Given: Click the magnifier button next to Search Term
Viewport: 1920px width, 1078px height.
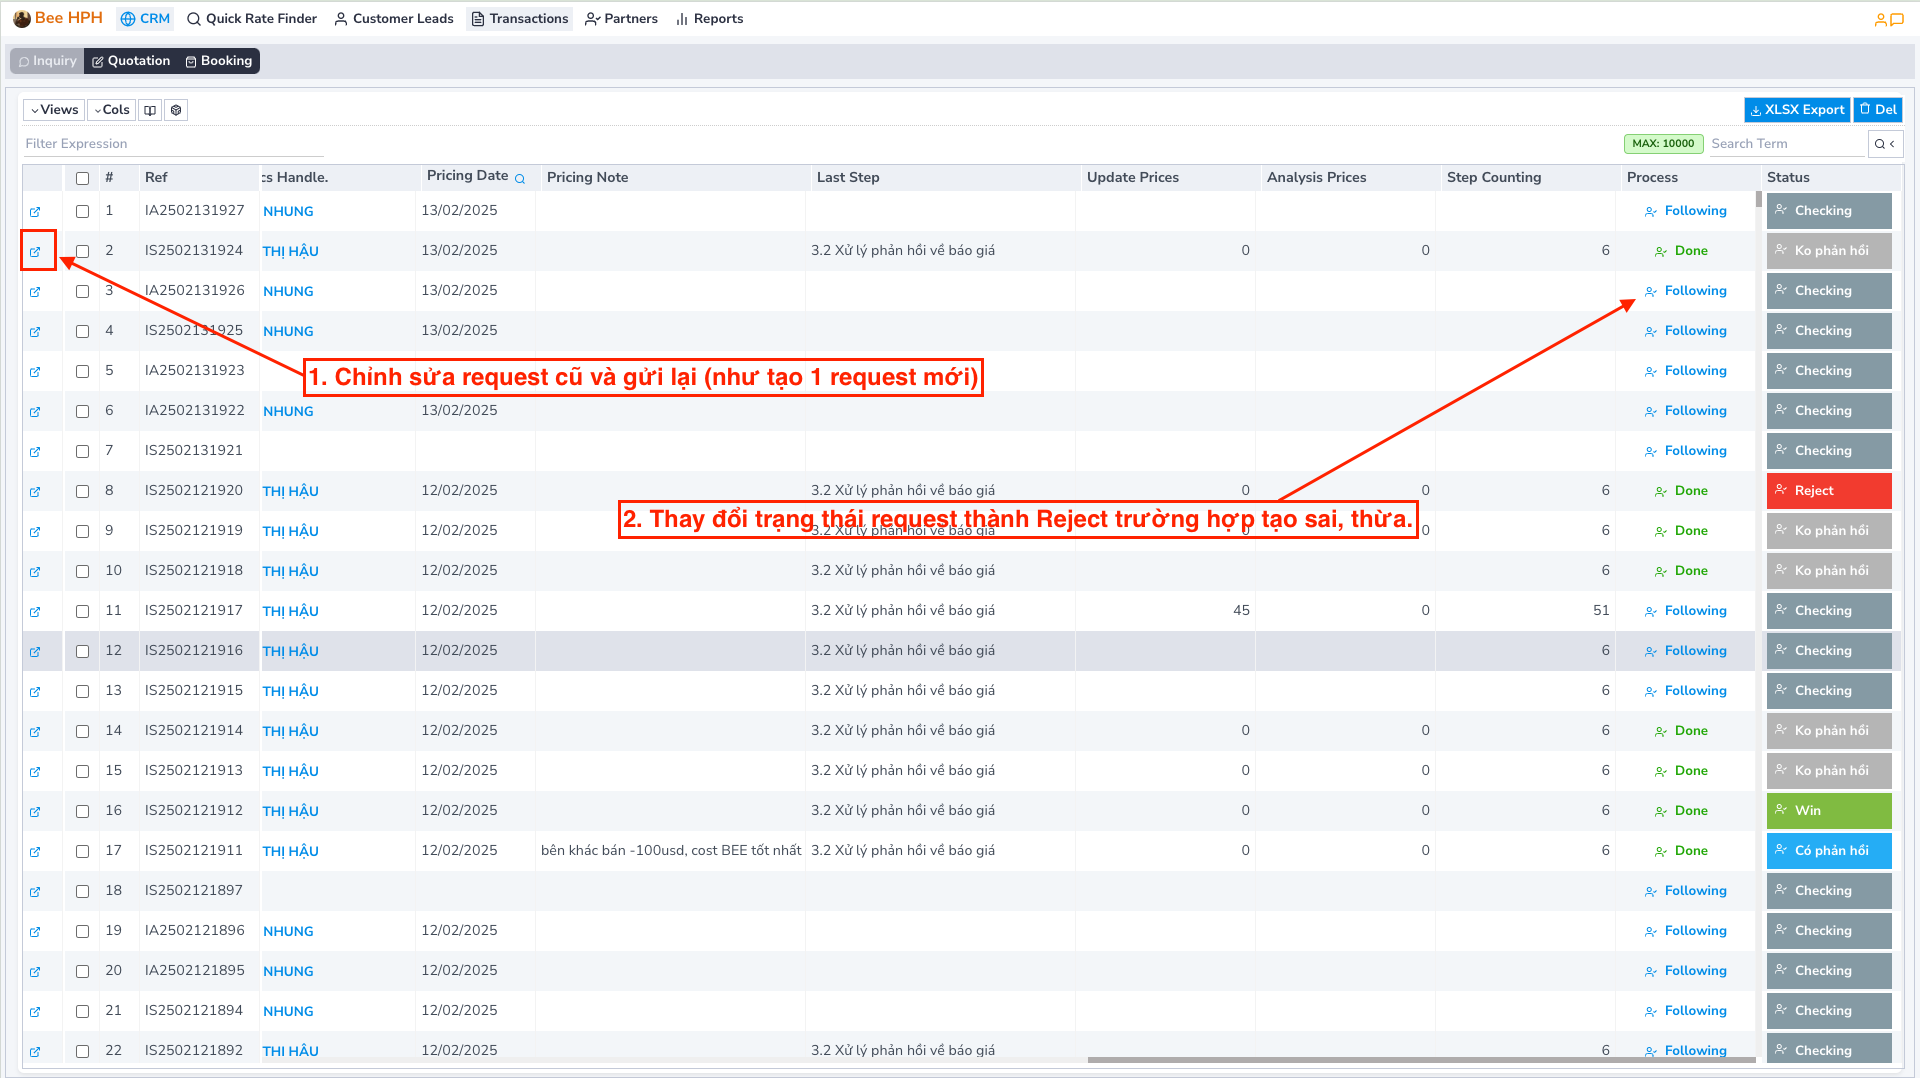Looking at the screenshot, I should point(1880,144).
